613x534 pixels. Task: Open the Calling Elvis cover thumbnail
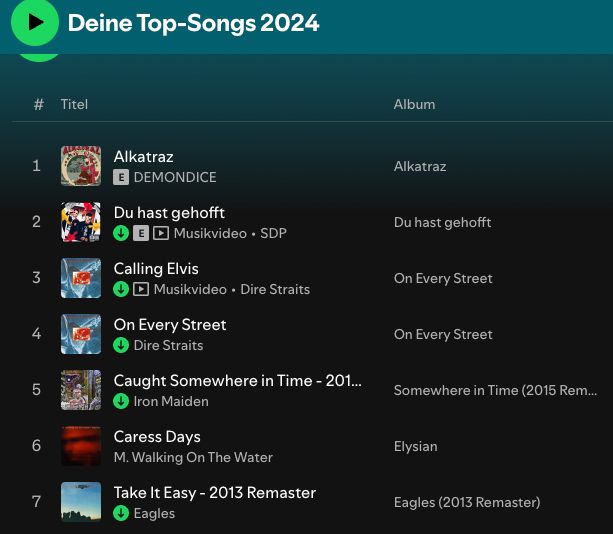tap(81, 278)
